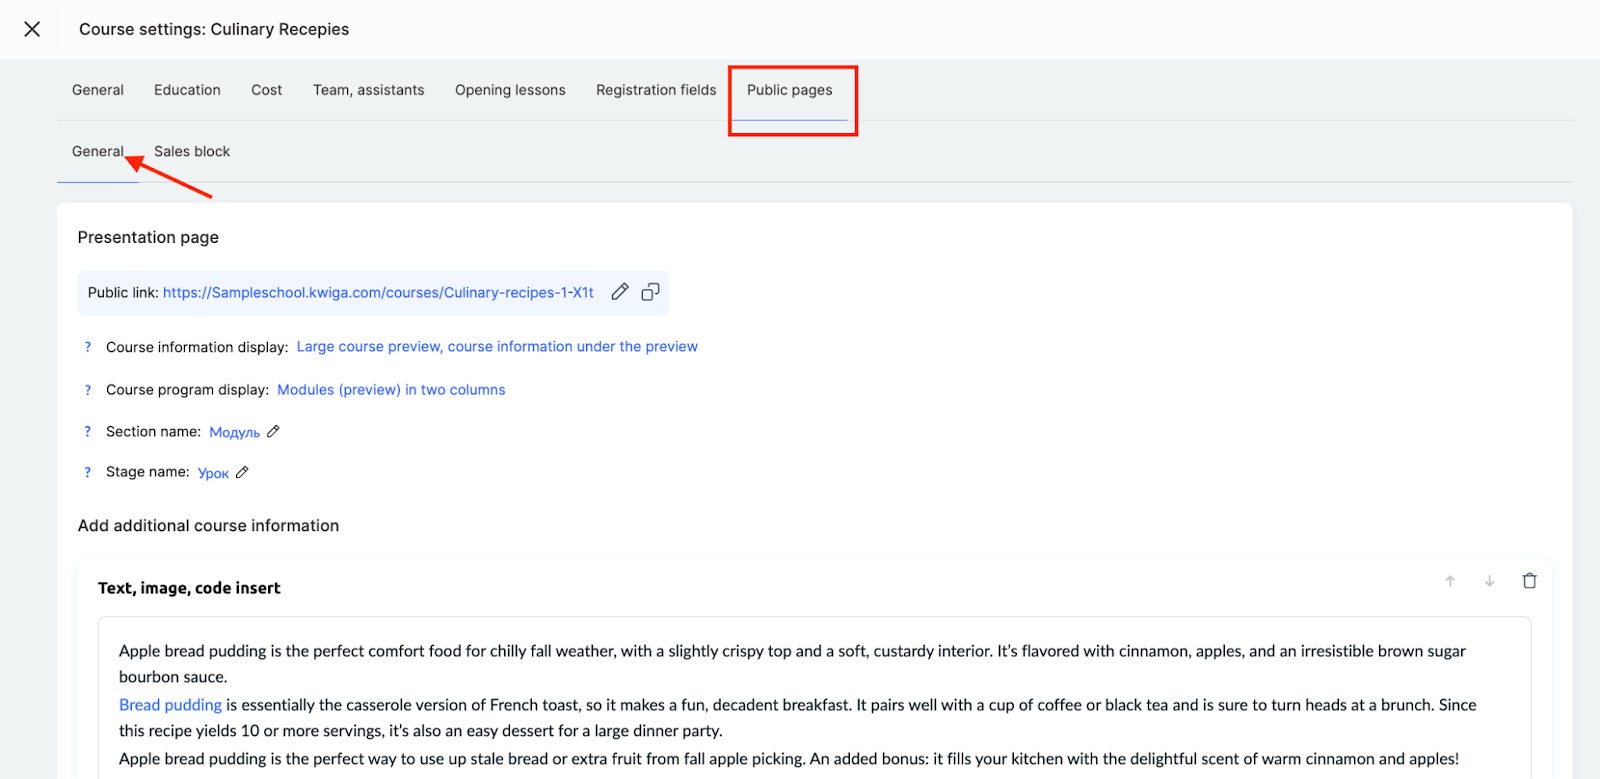Open help for Section name

pos(88,432)
